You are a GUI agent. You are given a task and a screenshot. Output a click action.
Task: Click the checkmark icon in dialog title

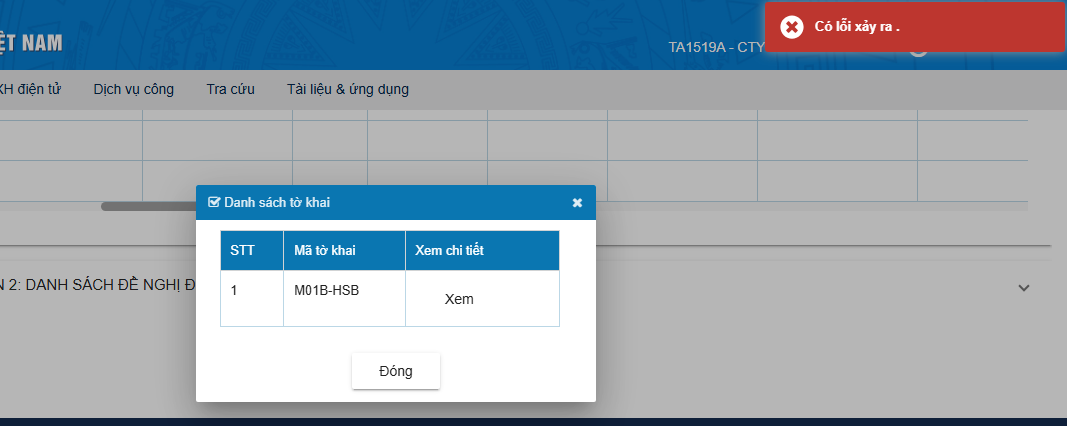[x=213, y=202]
